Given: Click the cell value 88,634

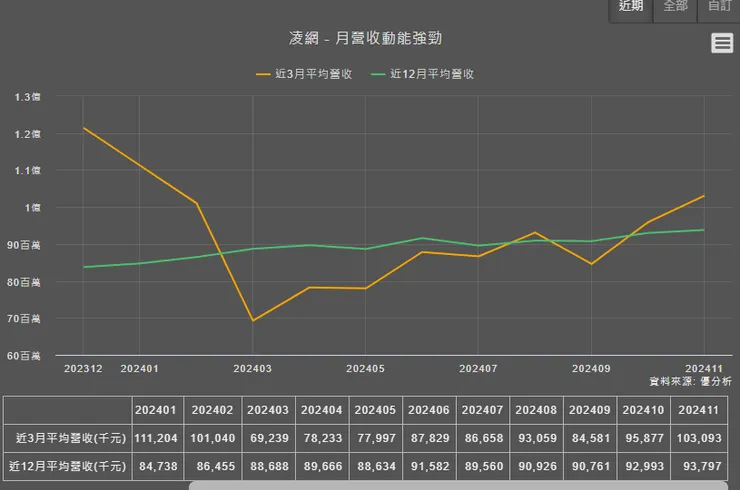Looking at the screenshot, I should (377, 466).
